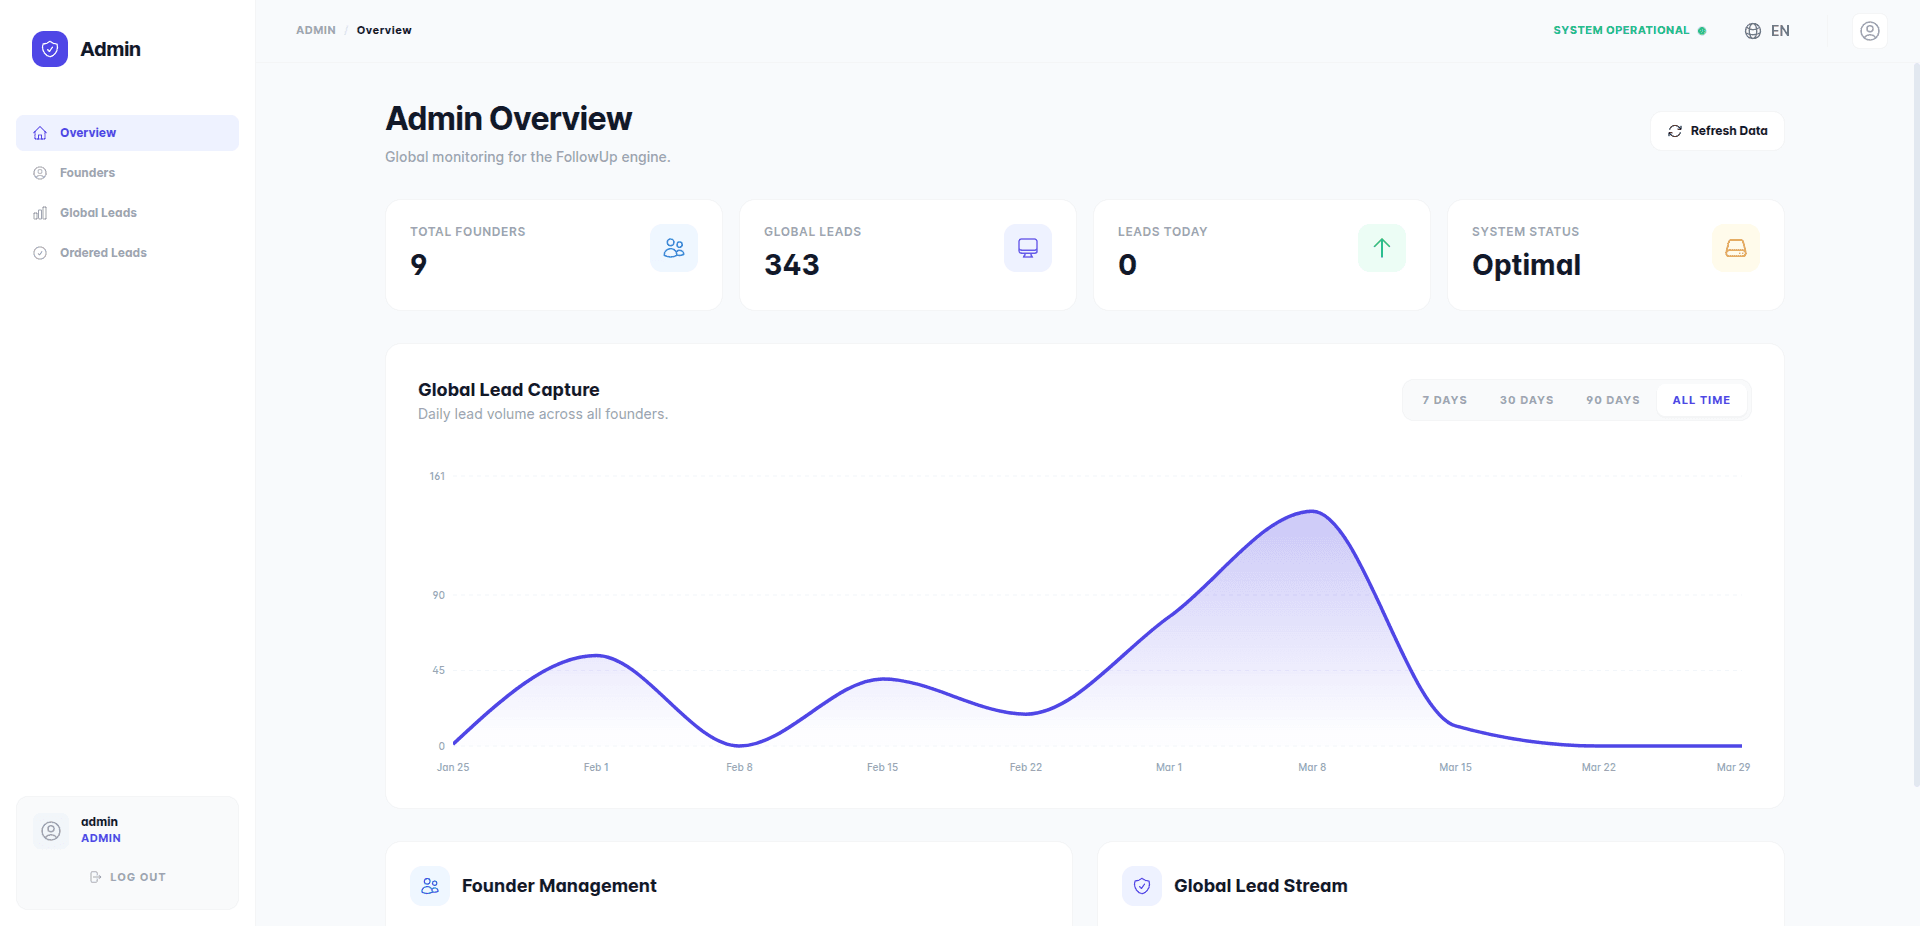
Task: Click the Log Out button
Action: (127, 877)
